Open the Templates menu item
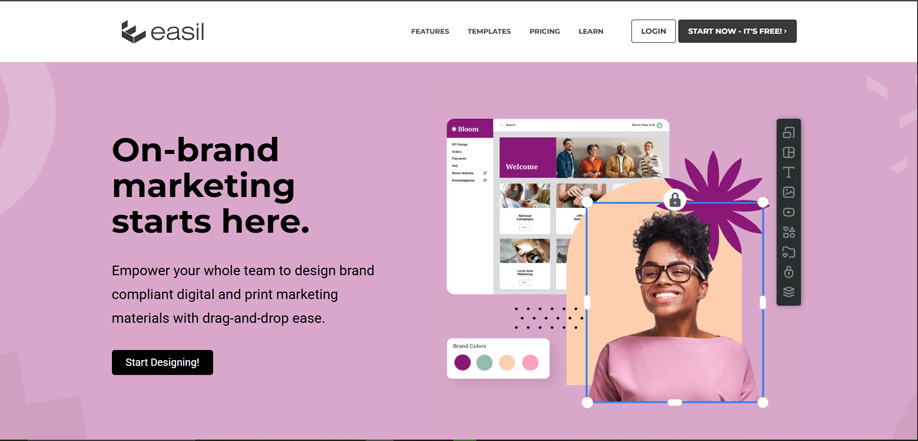The image size is (918, 441). 489,32
